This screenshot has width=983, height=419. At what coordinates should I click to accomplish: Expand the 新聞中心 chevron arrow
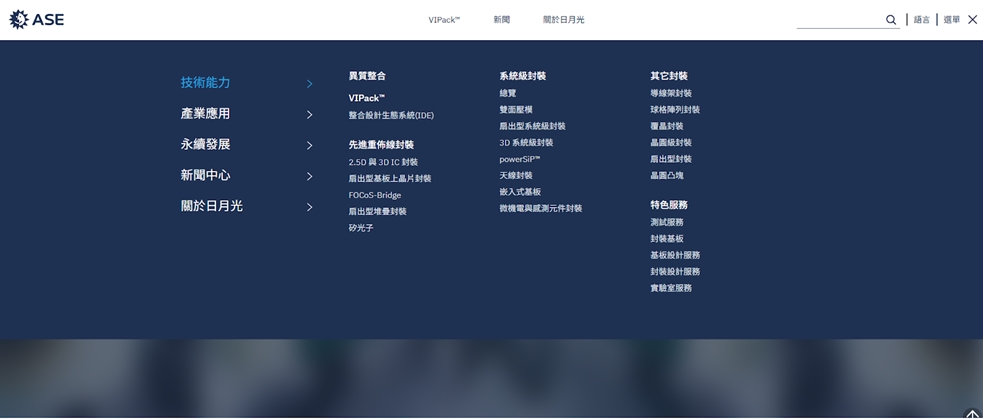point(310,177)
